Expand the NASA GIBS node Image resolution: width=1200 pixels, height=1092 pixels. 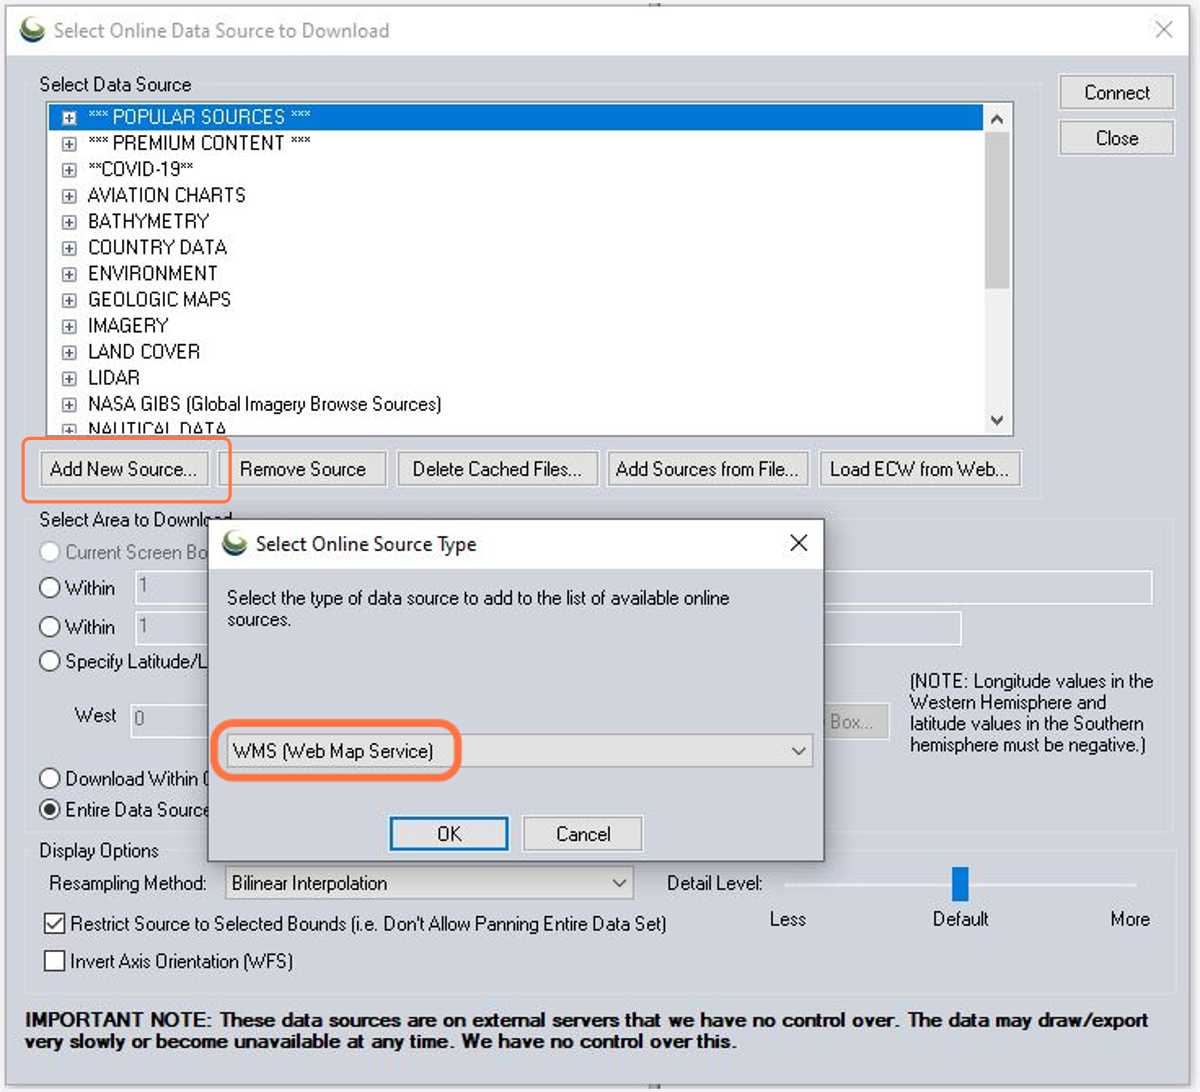(69, 405)
